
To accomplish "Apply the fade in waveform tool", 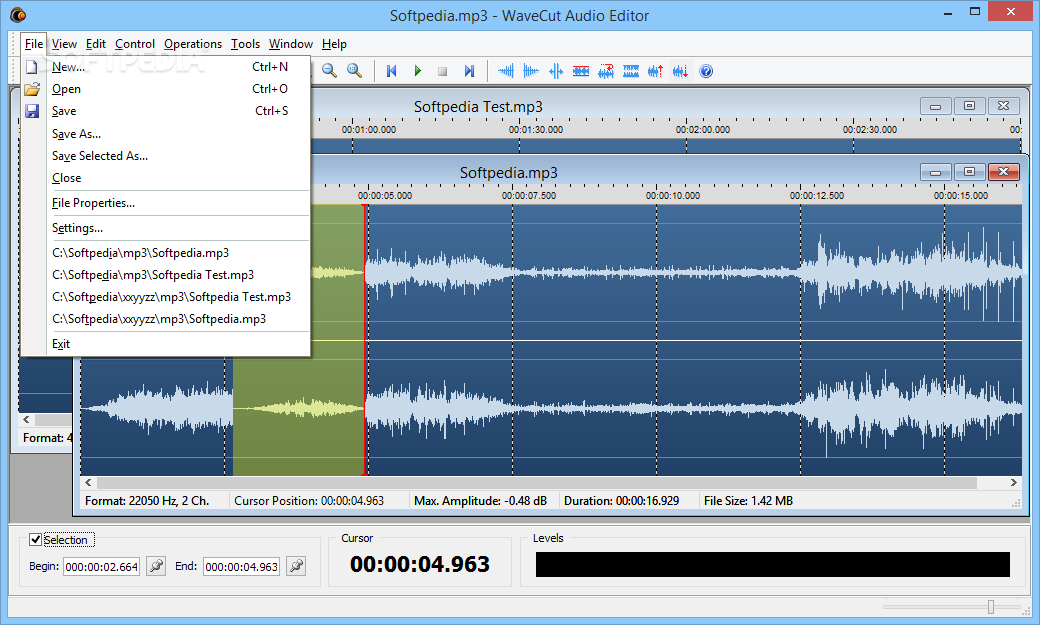I will coord(506,71).
